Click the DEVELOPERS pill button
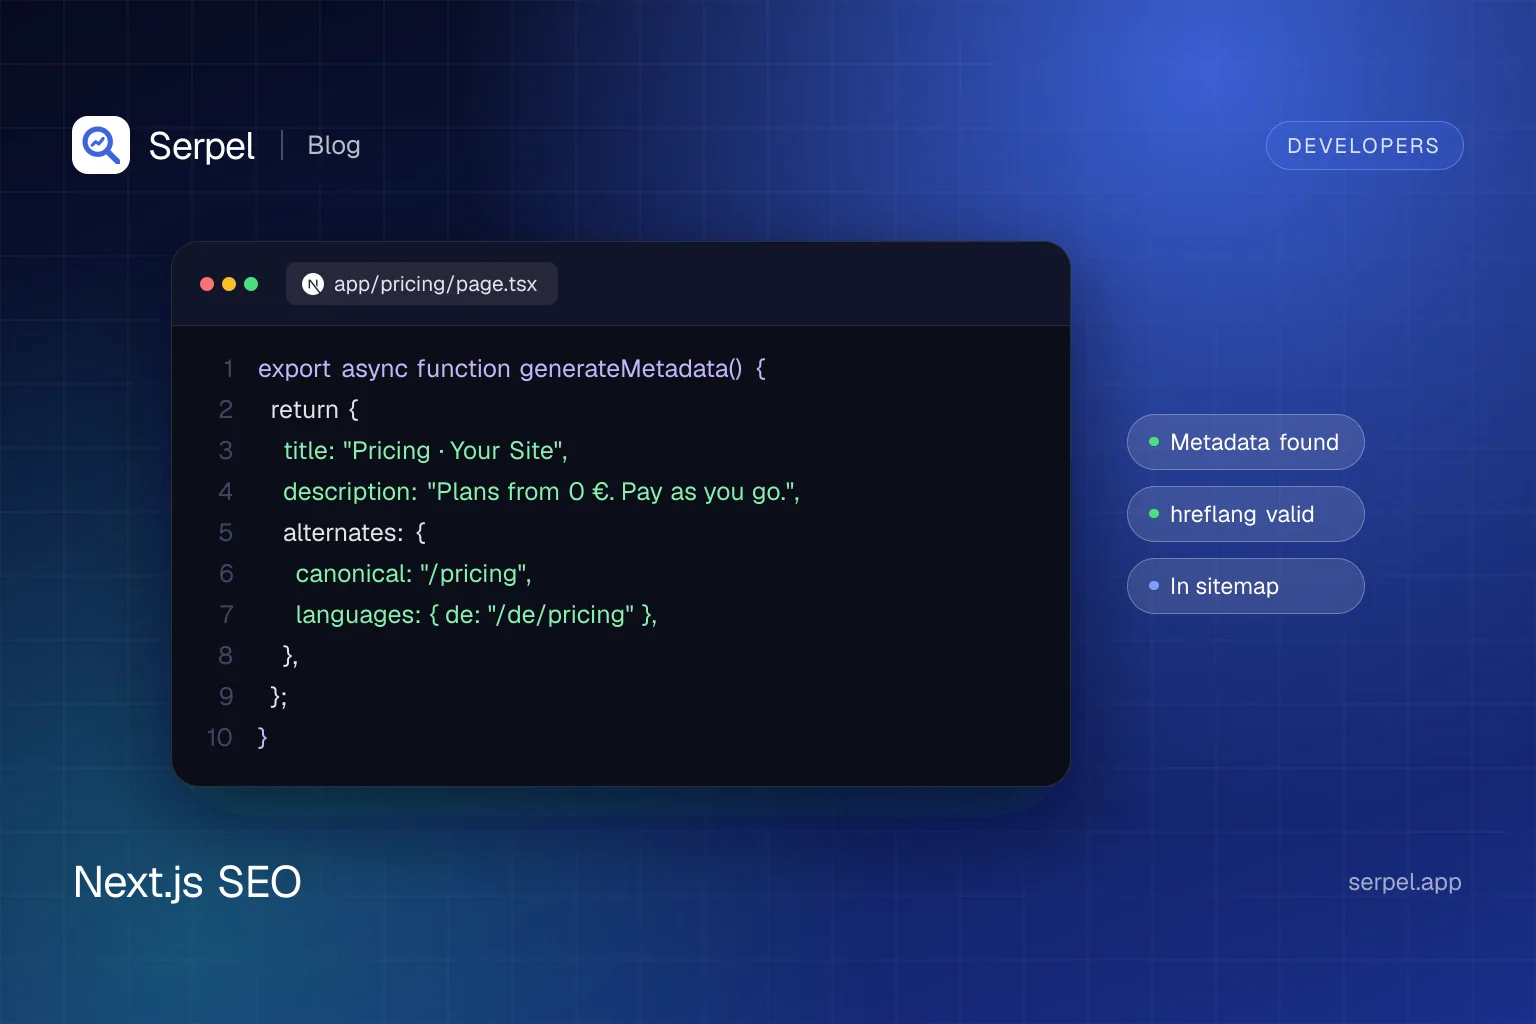Screen dimensions: 1536x1024 coord(1364,146)
